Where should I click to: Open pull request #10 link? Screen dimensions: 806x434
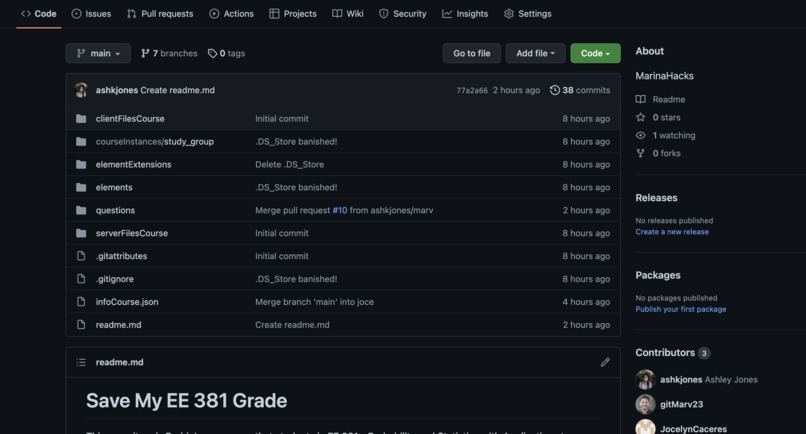(x=340, y=210)
